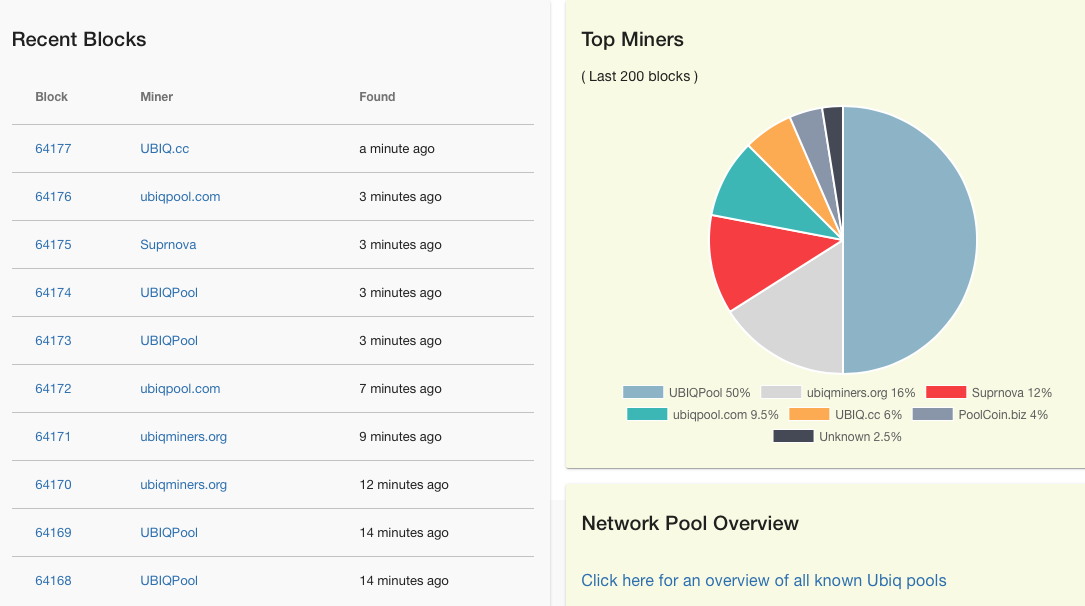Open block 64172 link
This screenshot has height=606, width=1085.
point(53,389)
